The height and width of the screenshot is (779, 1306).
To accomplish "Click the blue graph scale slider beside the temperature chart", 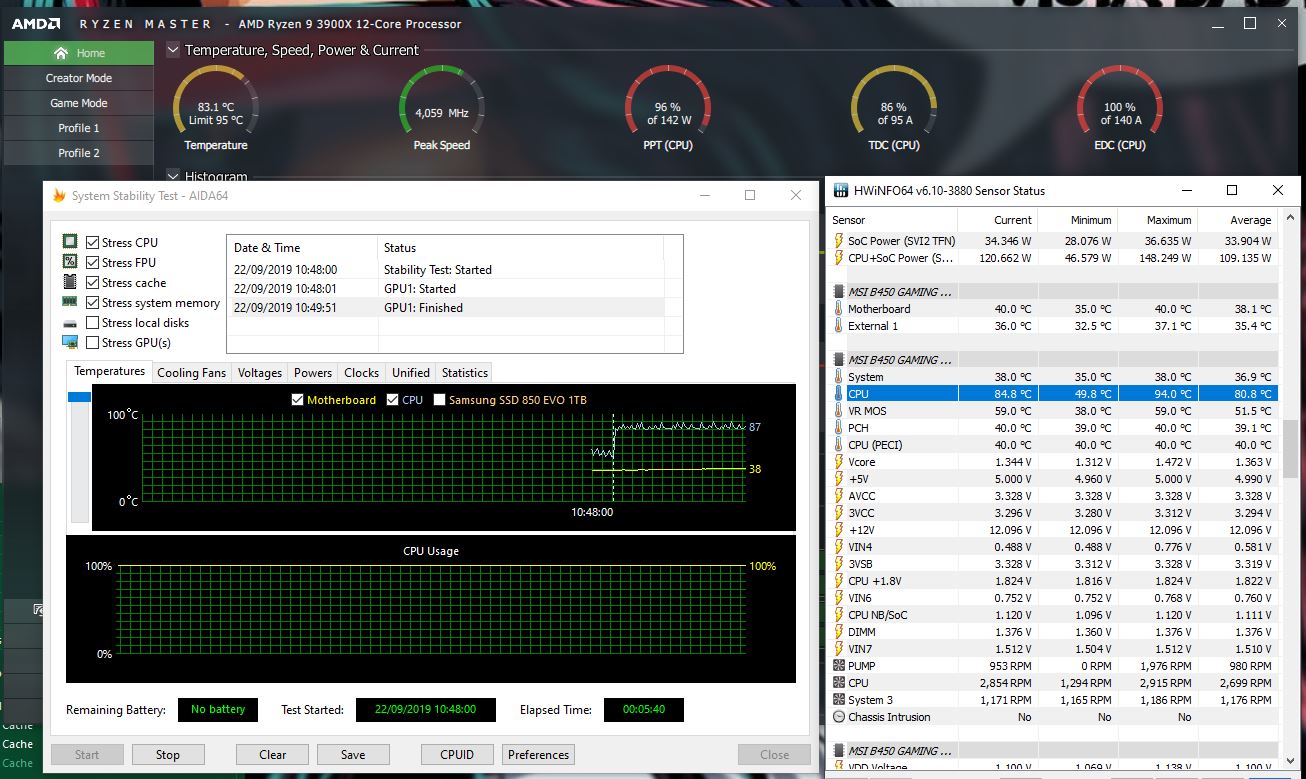I will pyautogui.click(x=79, y=397).
